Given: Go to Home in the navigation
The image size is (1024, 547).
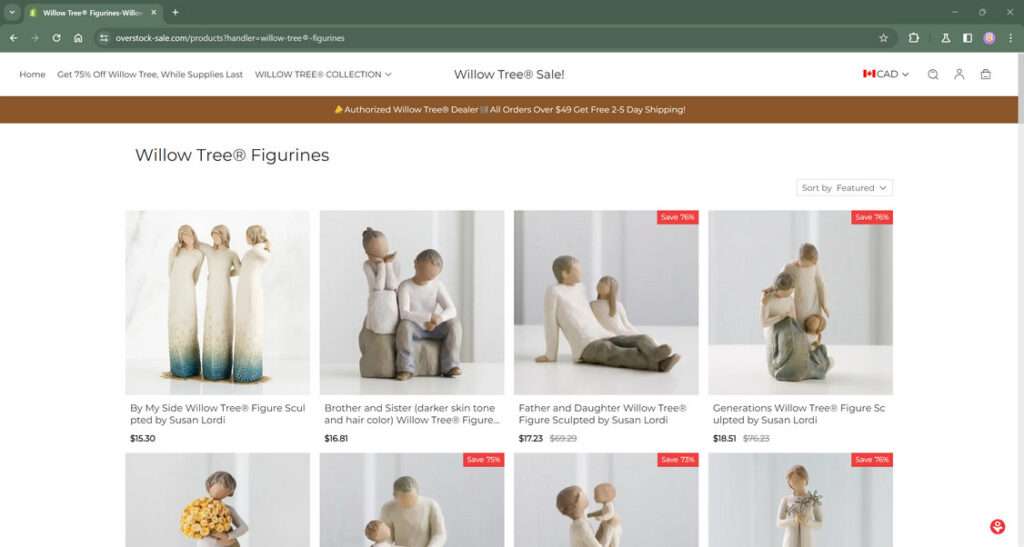Looking at the screenshot, I should tap(33, 74).
